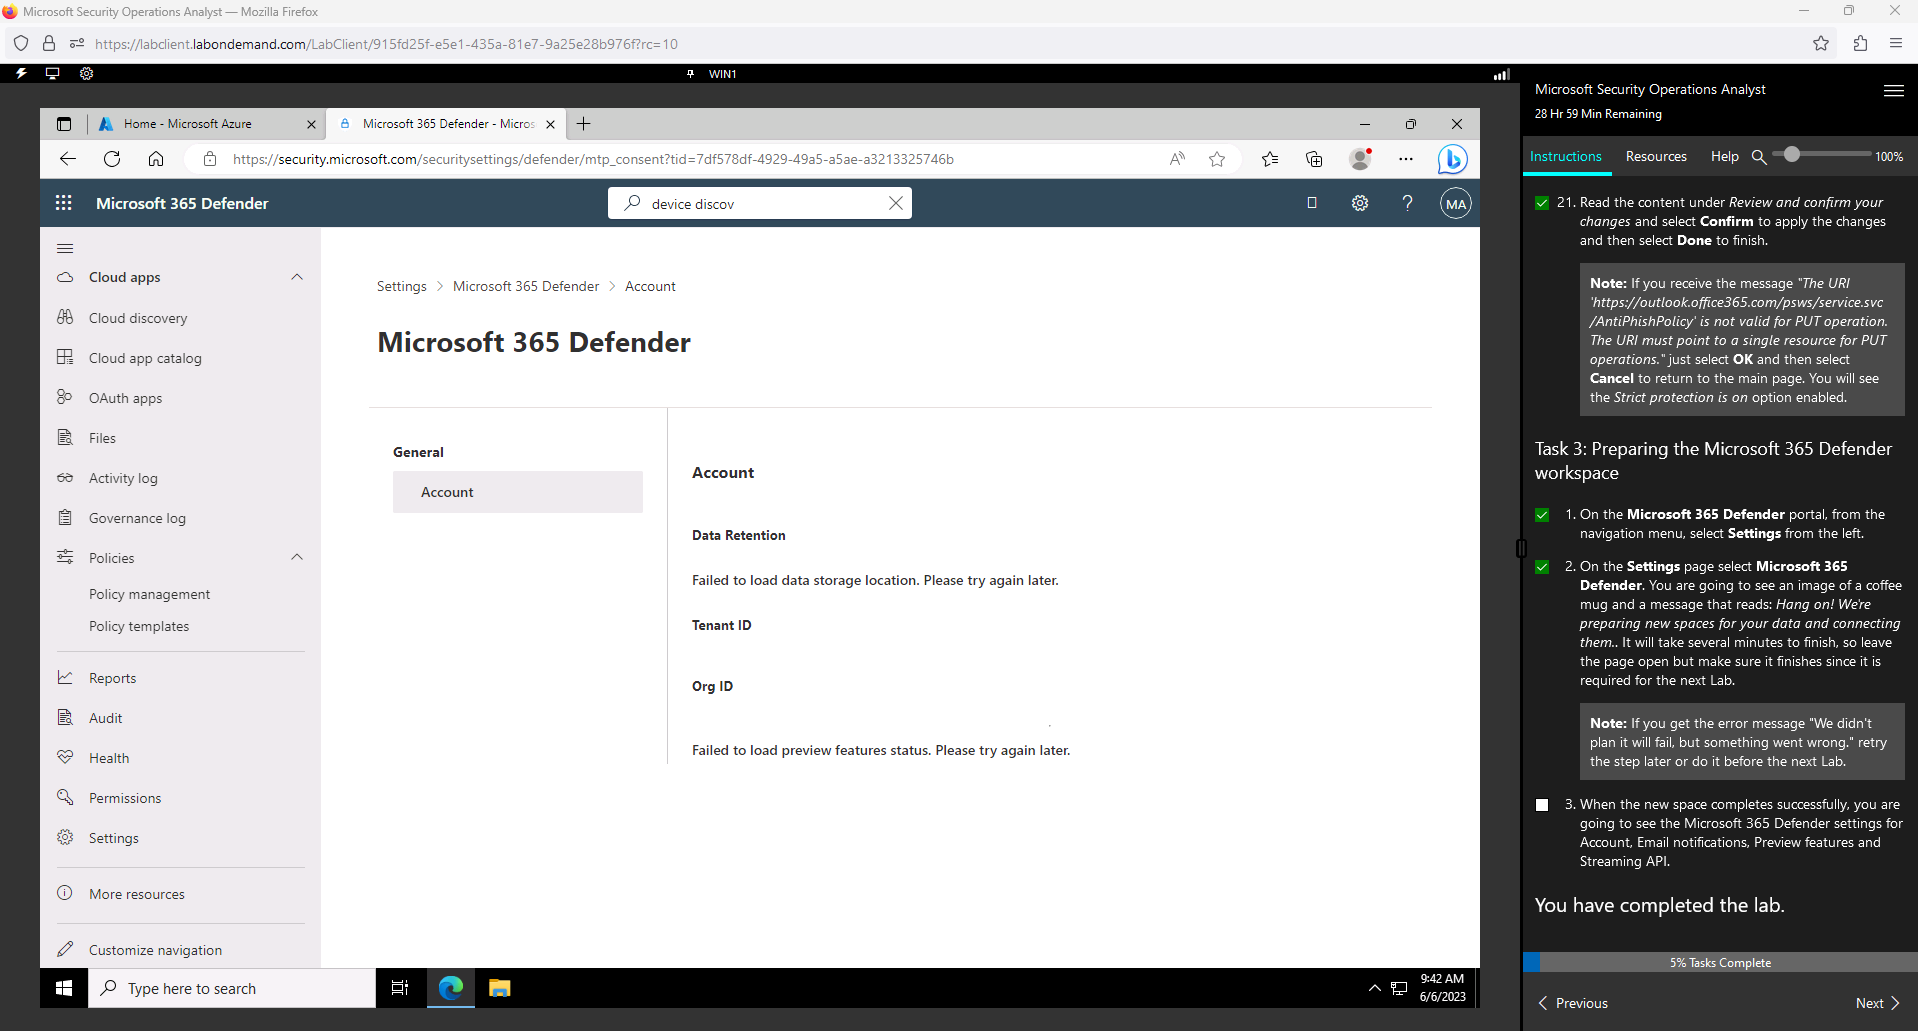Open the Help question mark icon
The height and width of the screenshot is (1031, 1918).
pyautogui.click(x=1407, y=202)
